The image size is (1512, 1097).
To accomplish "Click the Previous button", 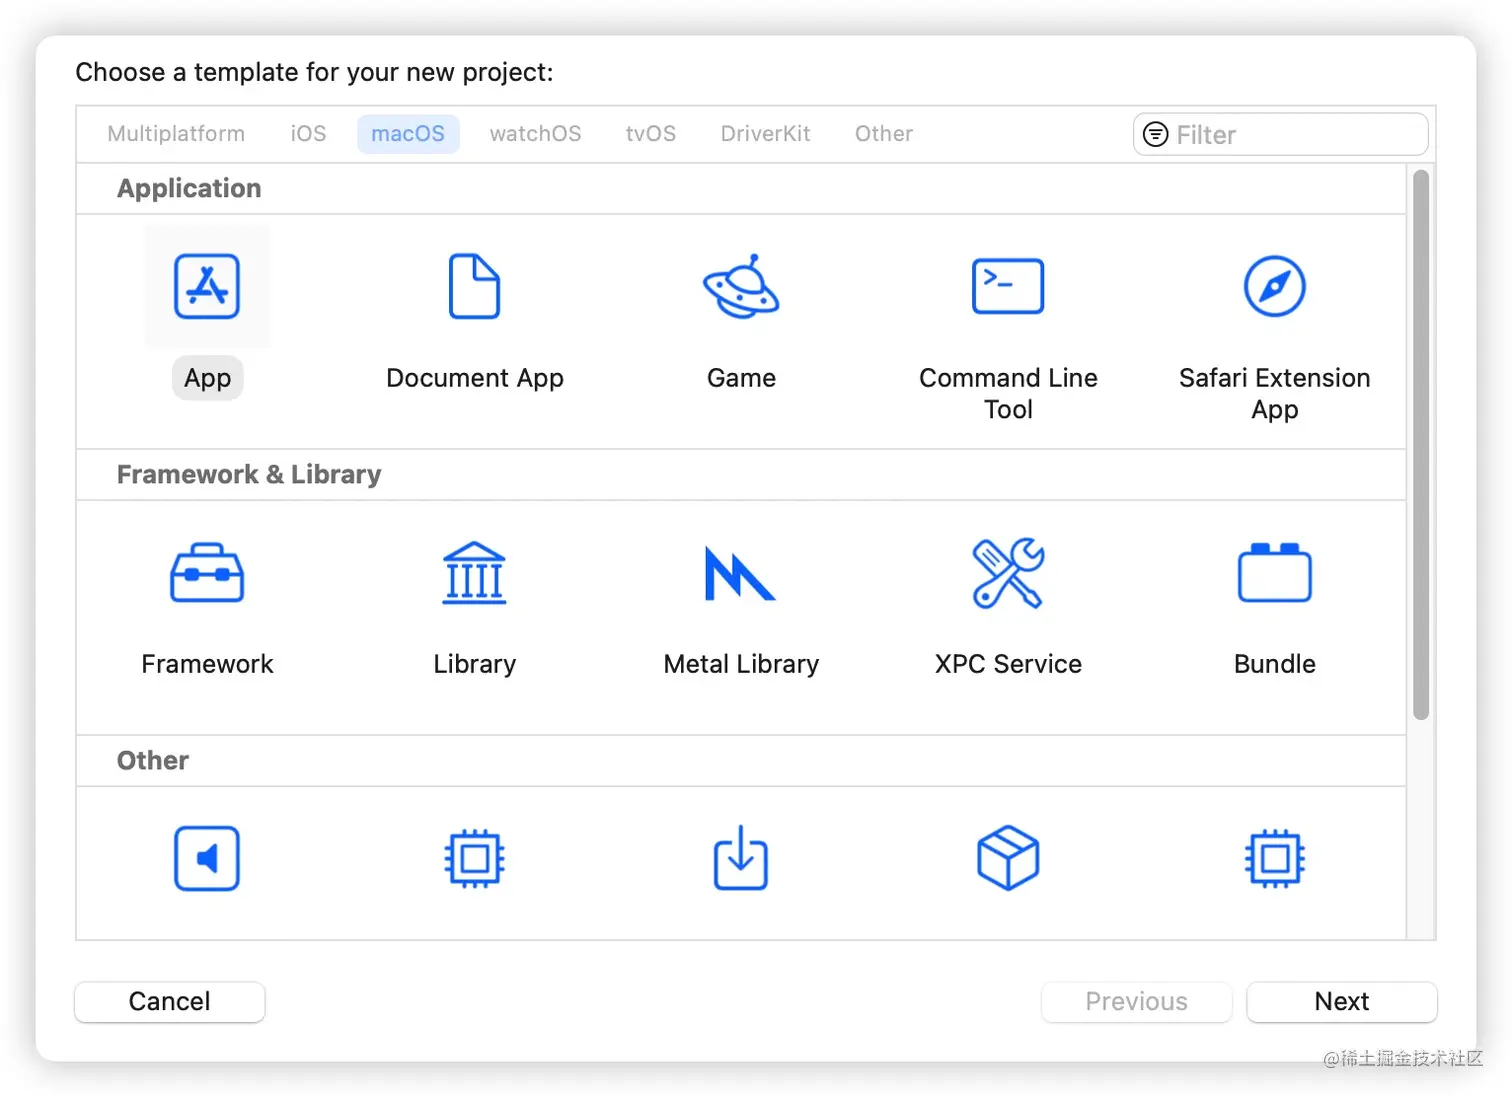I will click(1136, 1001).
